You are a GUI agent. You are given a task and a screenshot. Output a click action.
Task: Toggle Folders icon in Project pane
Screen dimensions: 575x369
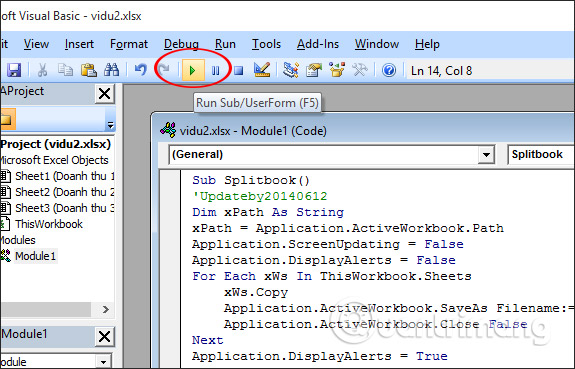pyautogui.click(x=7, y=119)
